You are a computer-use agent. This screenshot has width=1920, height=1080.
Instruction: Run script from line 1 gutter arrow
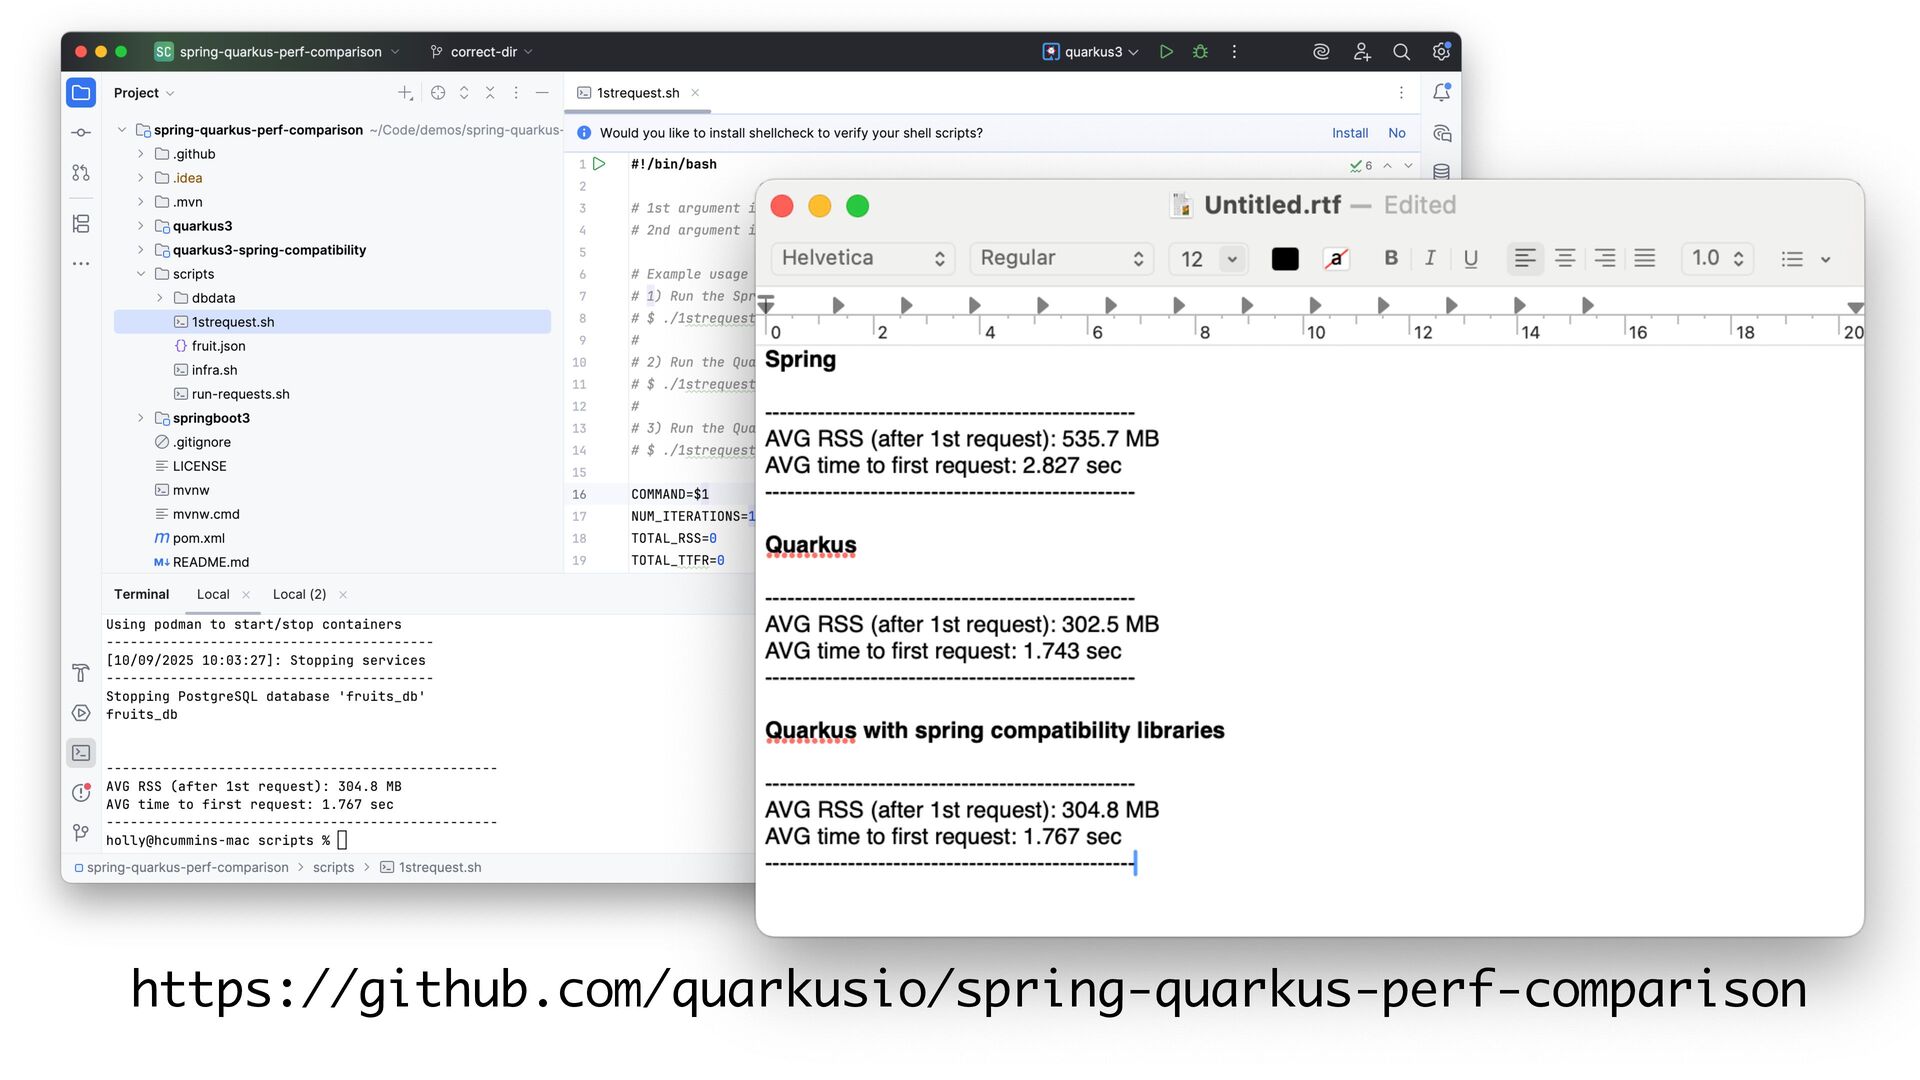point(599,164)
